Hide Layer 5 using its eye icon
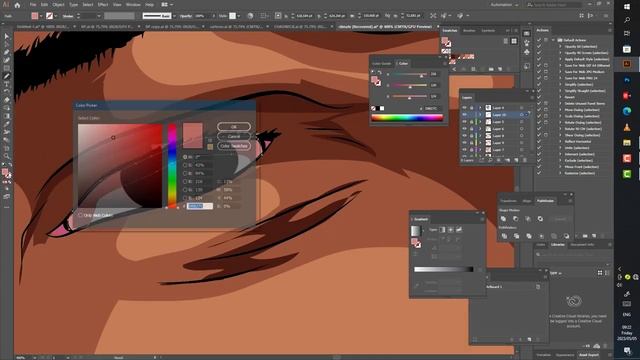This screenshot has height=360, width=640. [464, 122]
